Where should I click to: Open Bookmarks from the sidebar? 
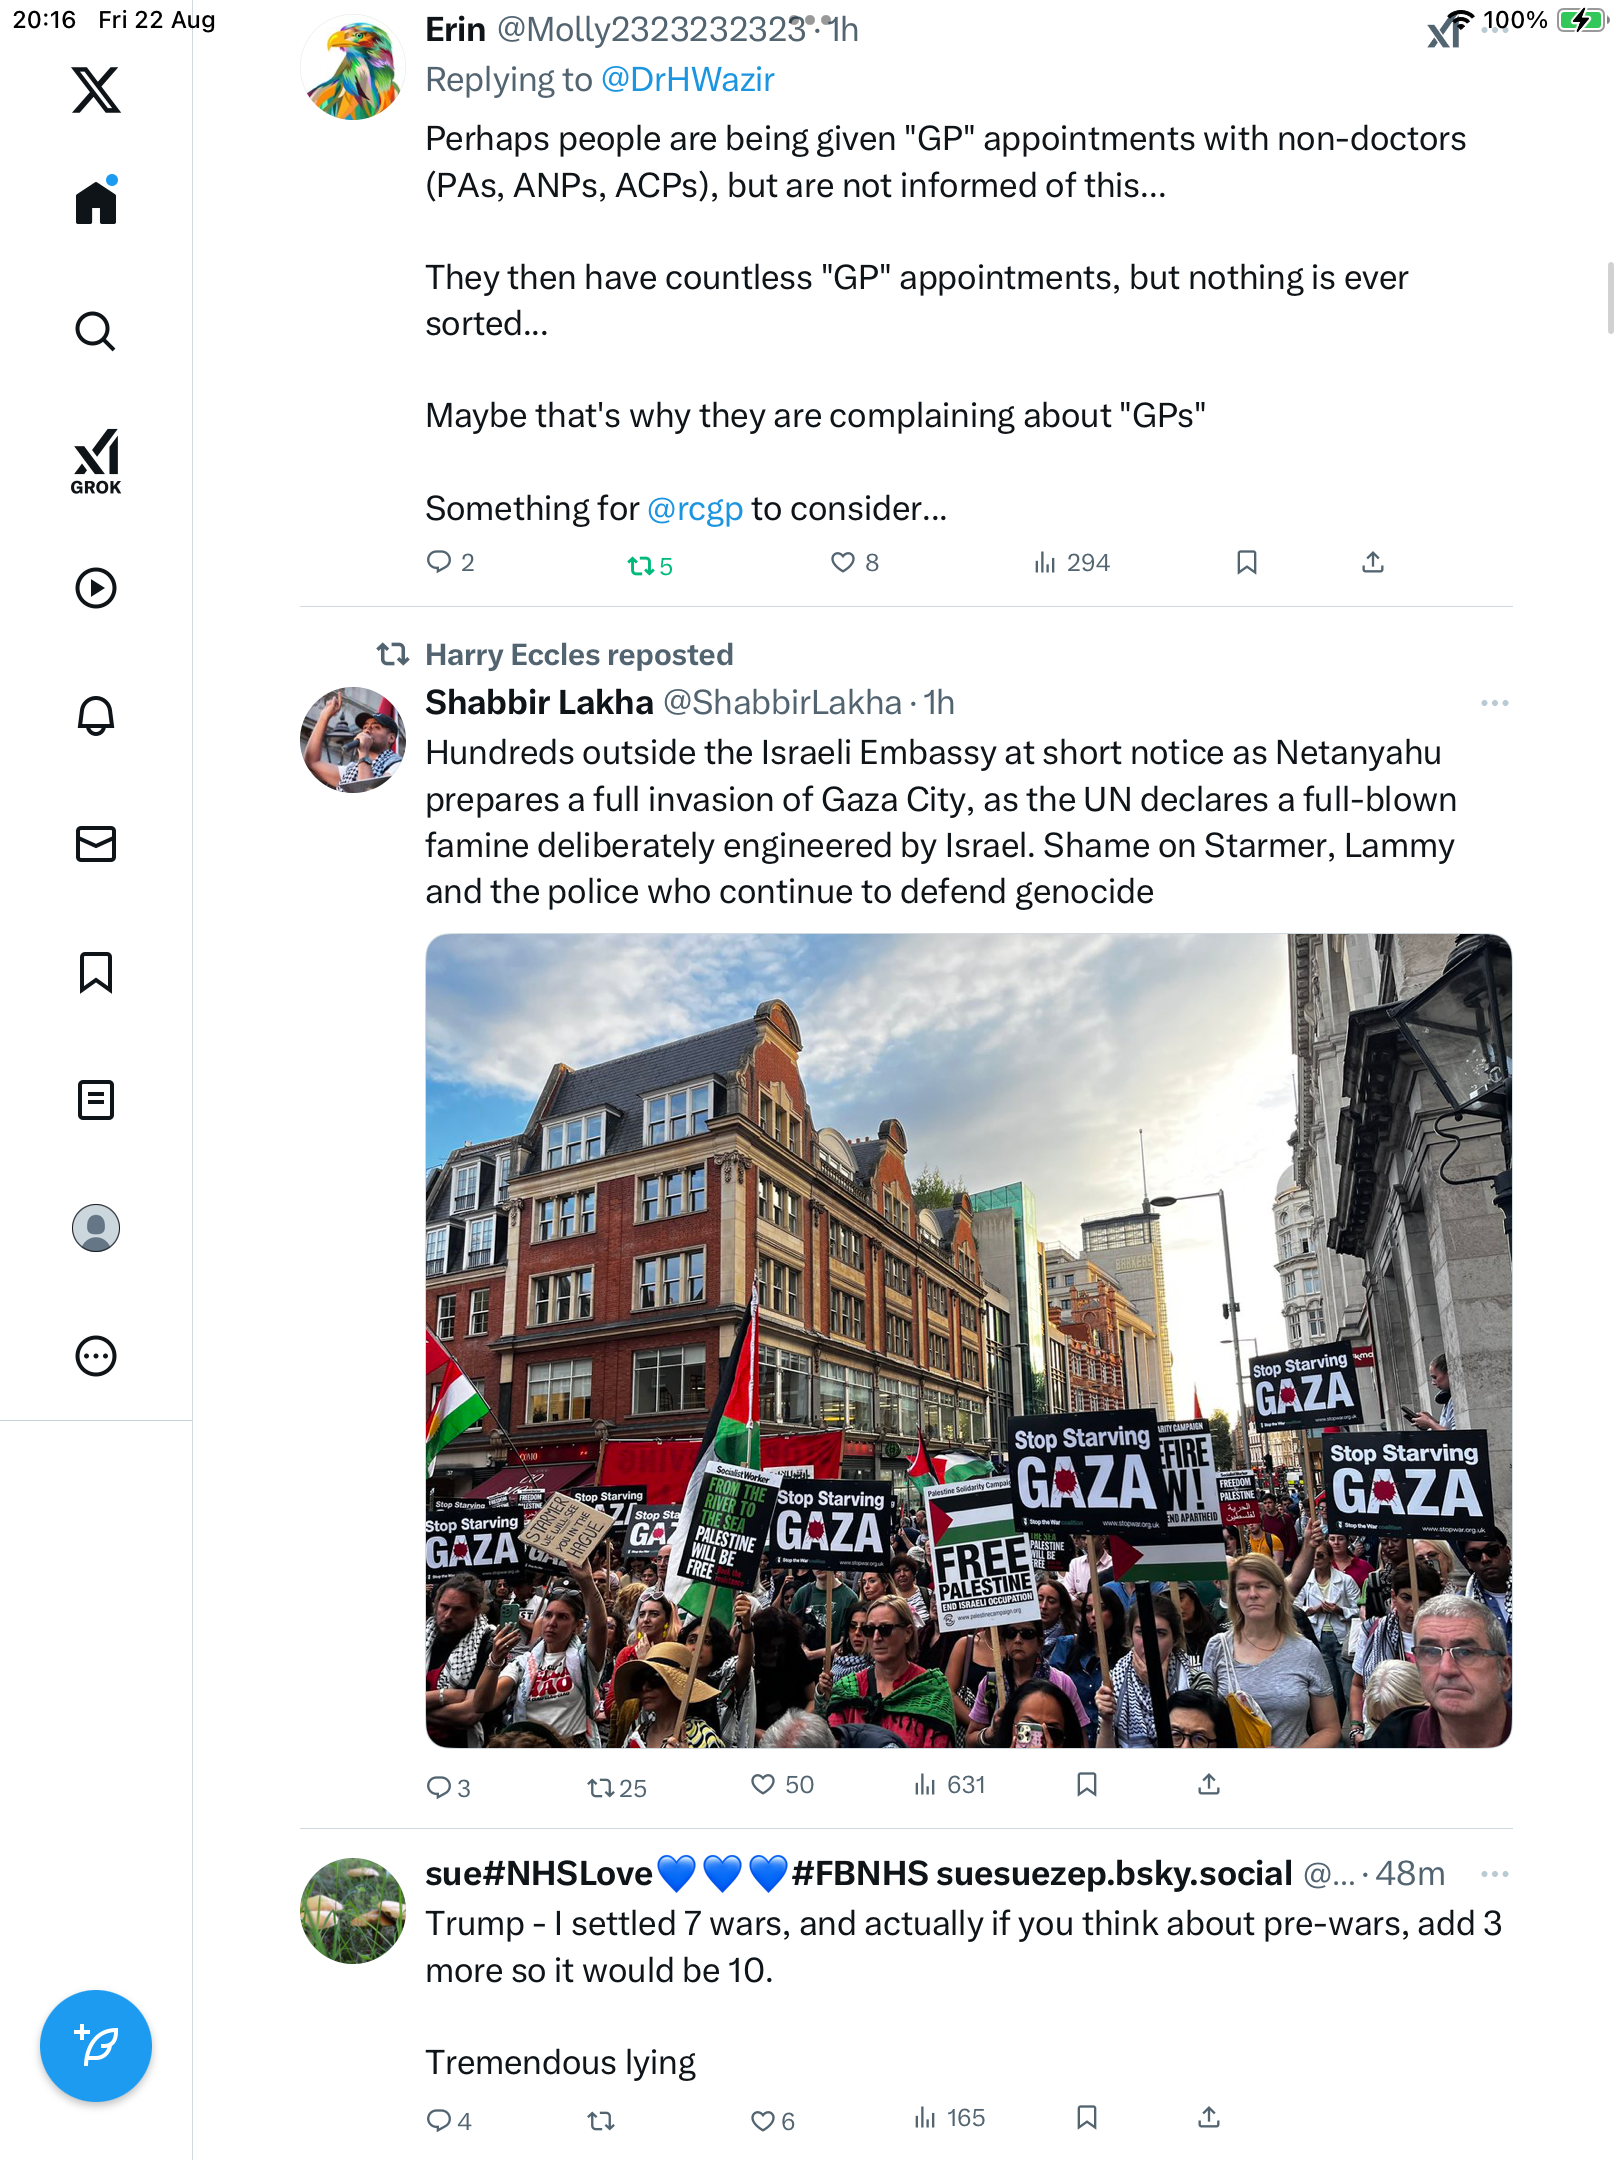(x=96, y=972)
